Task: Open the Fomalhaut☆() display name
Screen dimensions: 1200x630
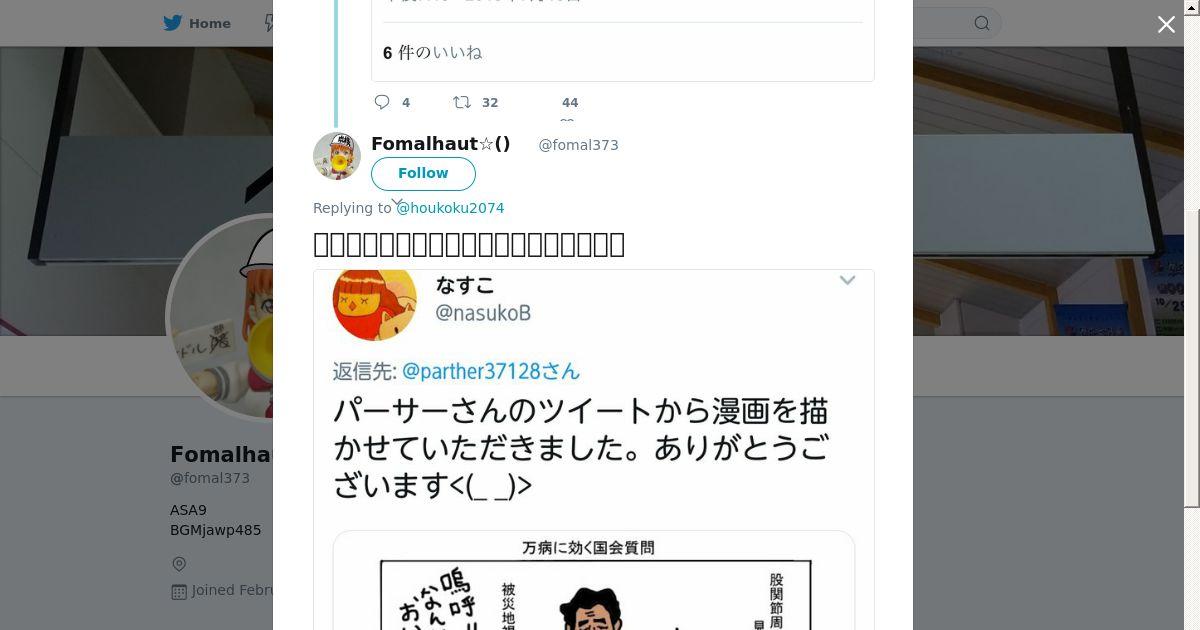Action: (x=441, y=144)
